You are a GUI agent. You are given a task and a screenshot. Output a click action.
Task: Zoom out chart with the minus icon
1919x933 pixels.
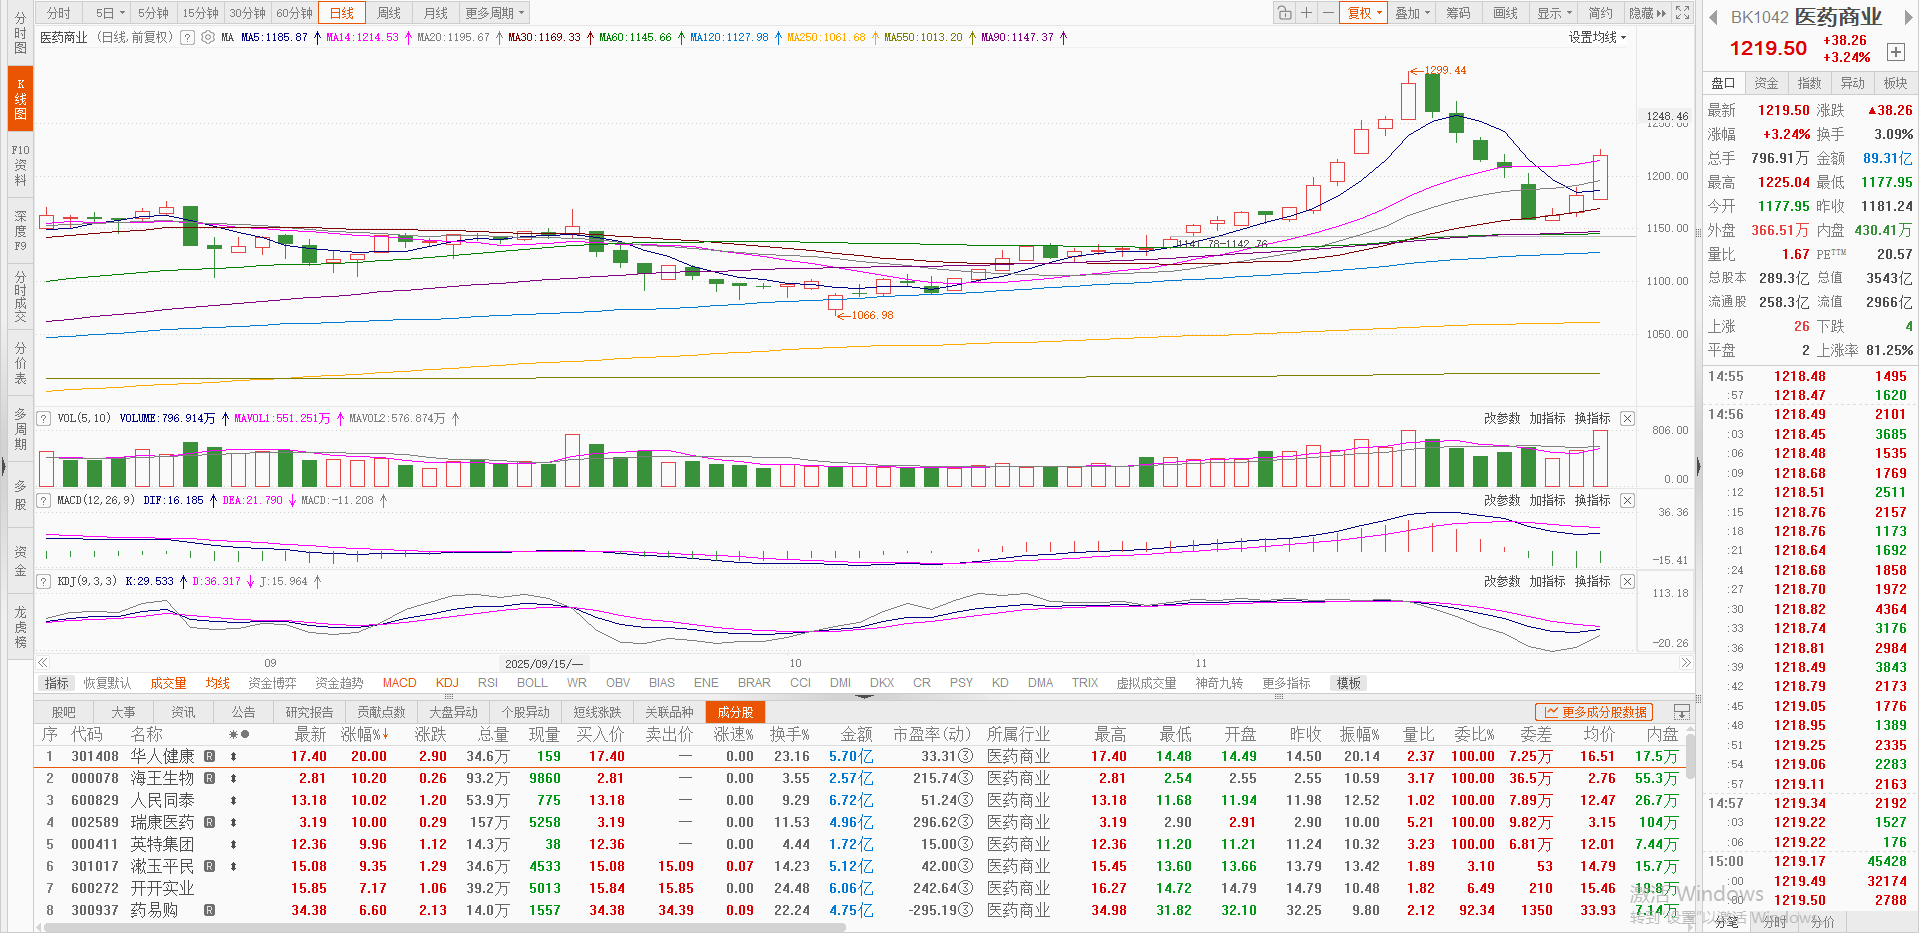(1327, 13)
